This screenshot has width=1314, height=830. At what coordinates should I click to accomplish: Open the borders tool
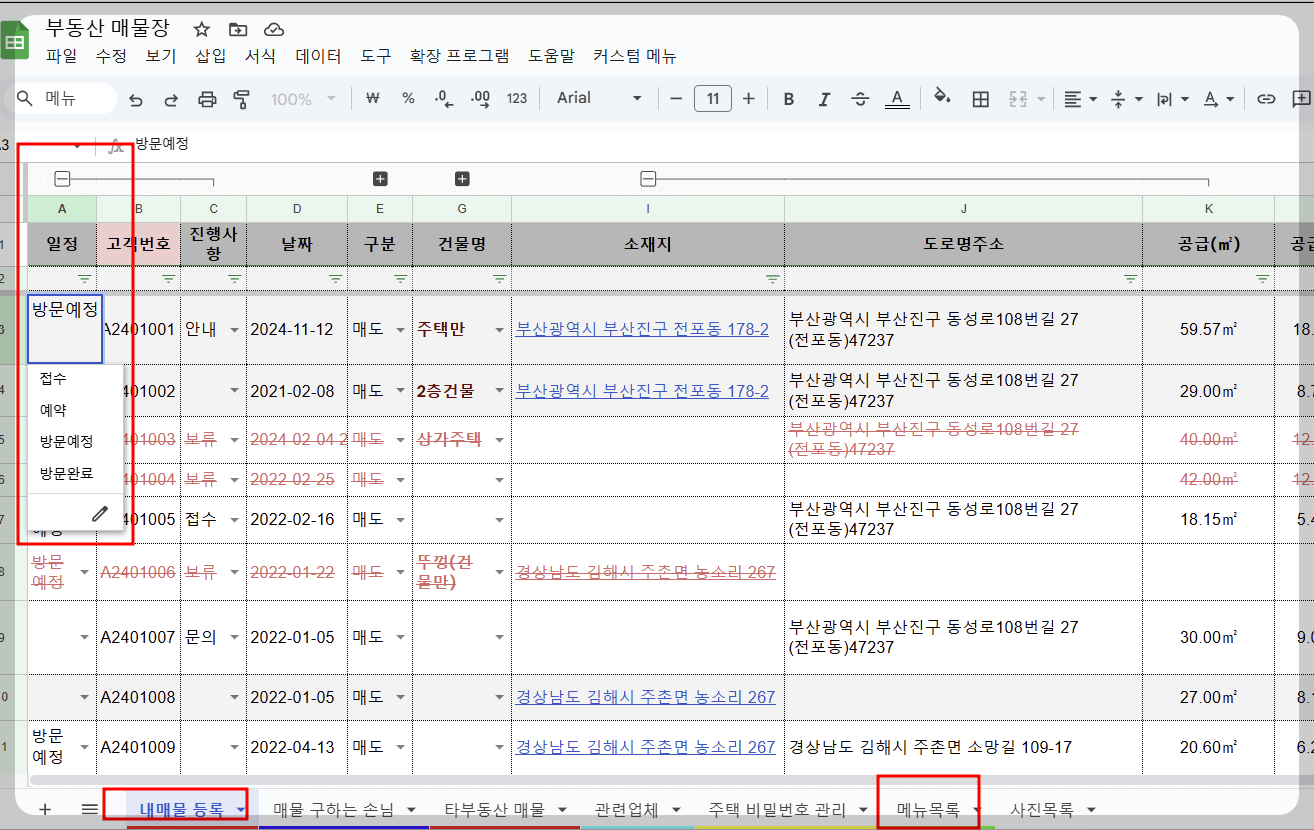click(x=980, y=98)
